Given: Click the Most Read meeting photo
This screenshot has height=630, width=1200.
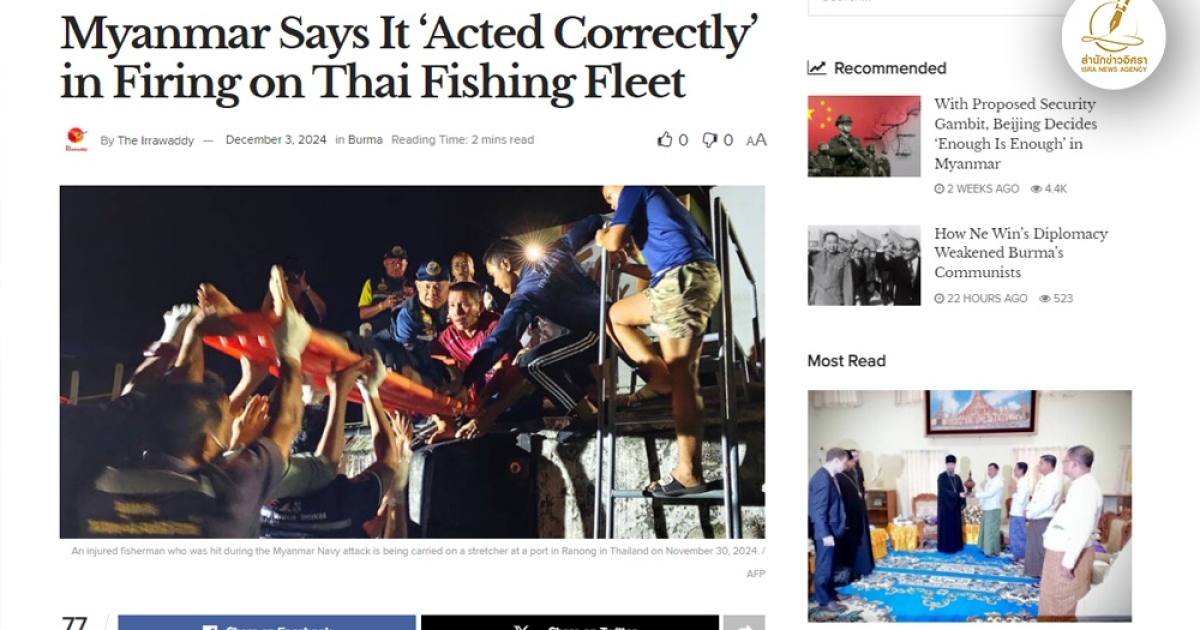Looking at the screenshot, I should tap(970, 506).
